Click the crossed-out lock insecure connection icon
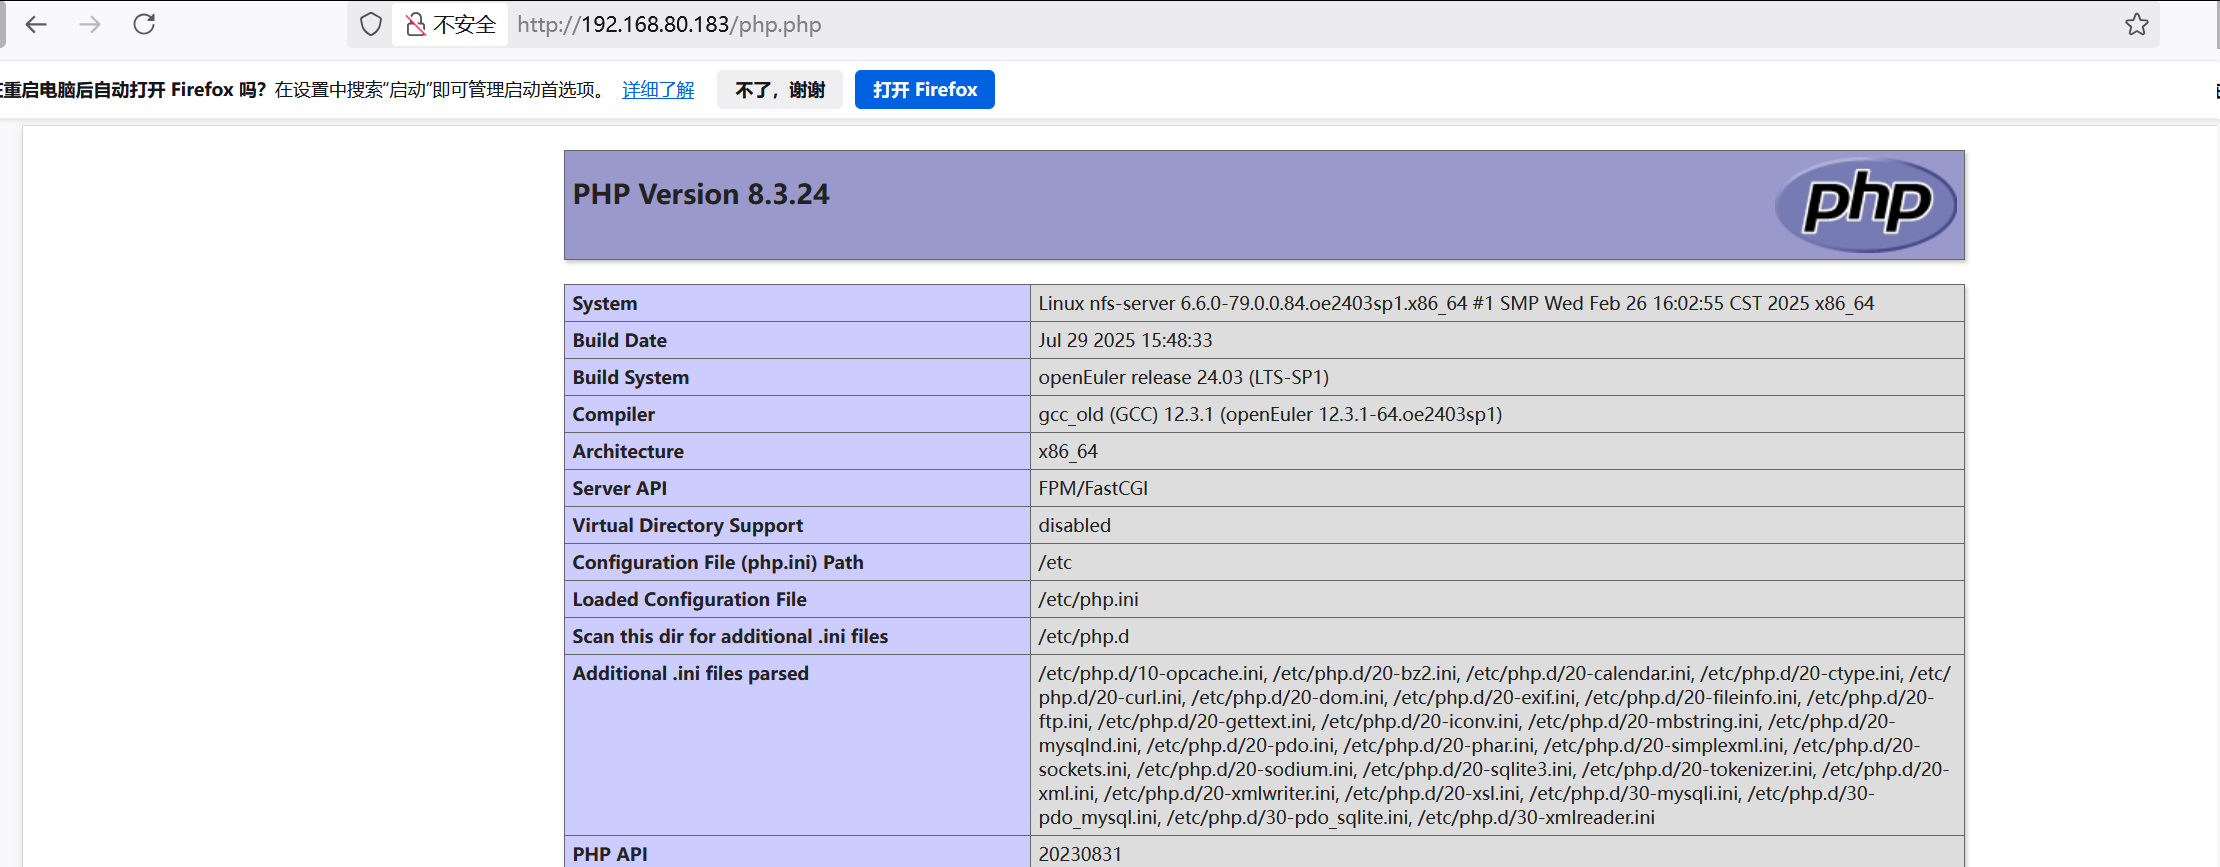 pos(415,24)
